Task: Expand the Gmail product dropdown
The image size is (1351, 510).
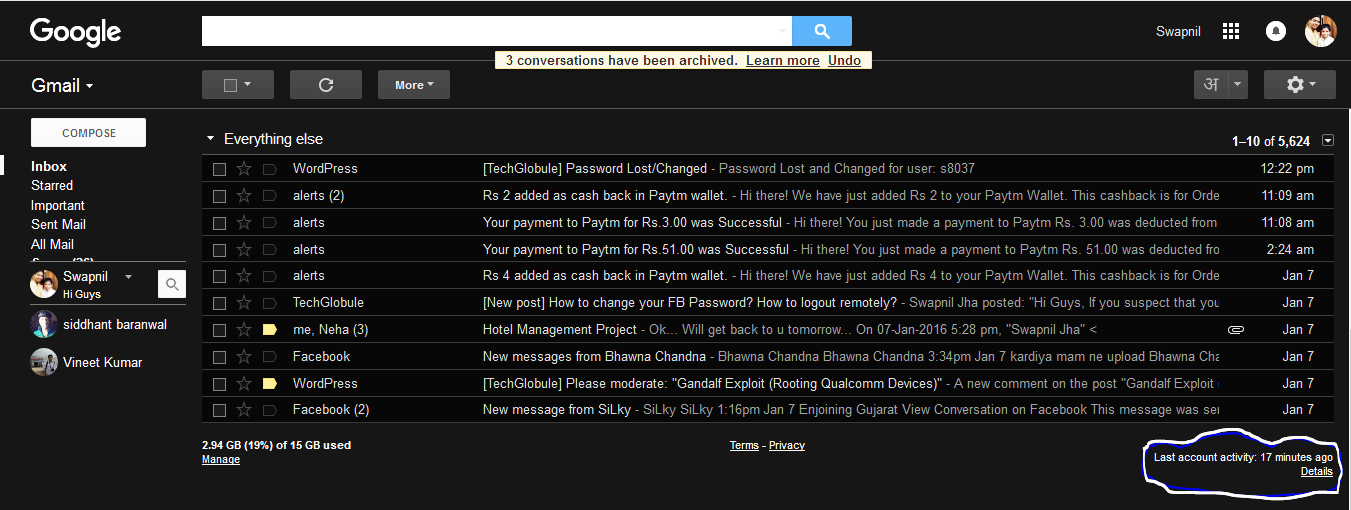Action: [63, 86]
